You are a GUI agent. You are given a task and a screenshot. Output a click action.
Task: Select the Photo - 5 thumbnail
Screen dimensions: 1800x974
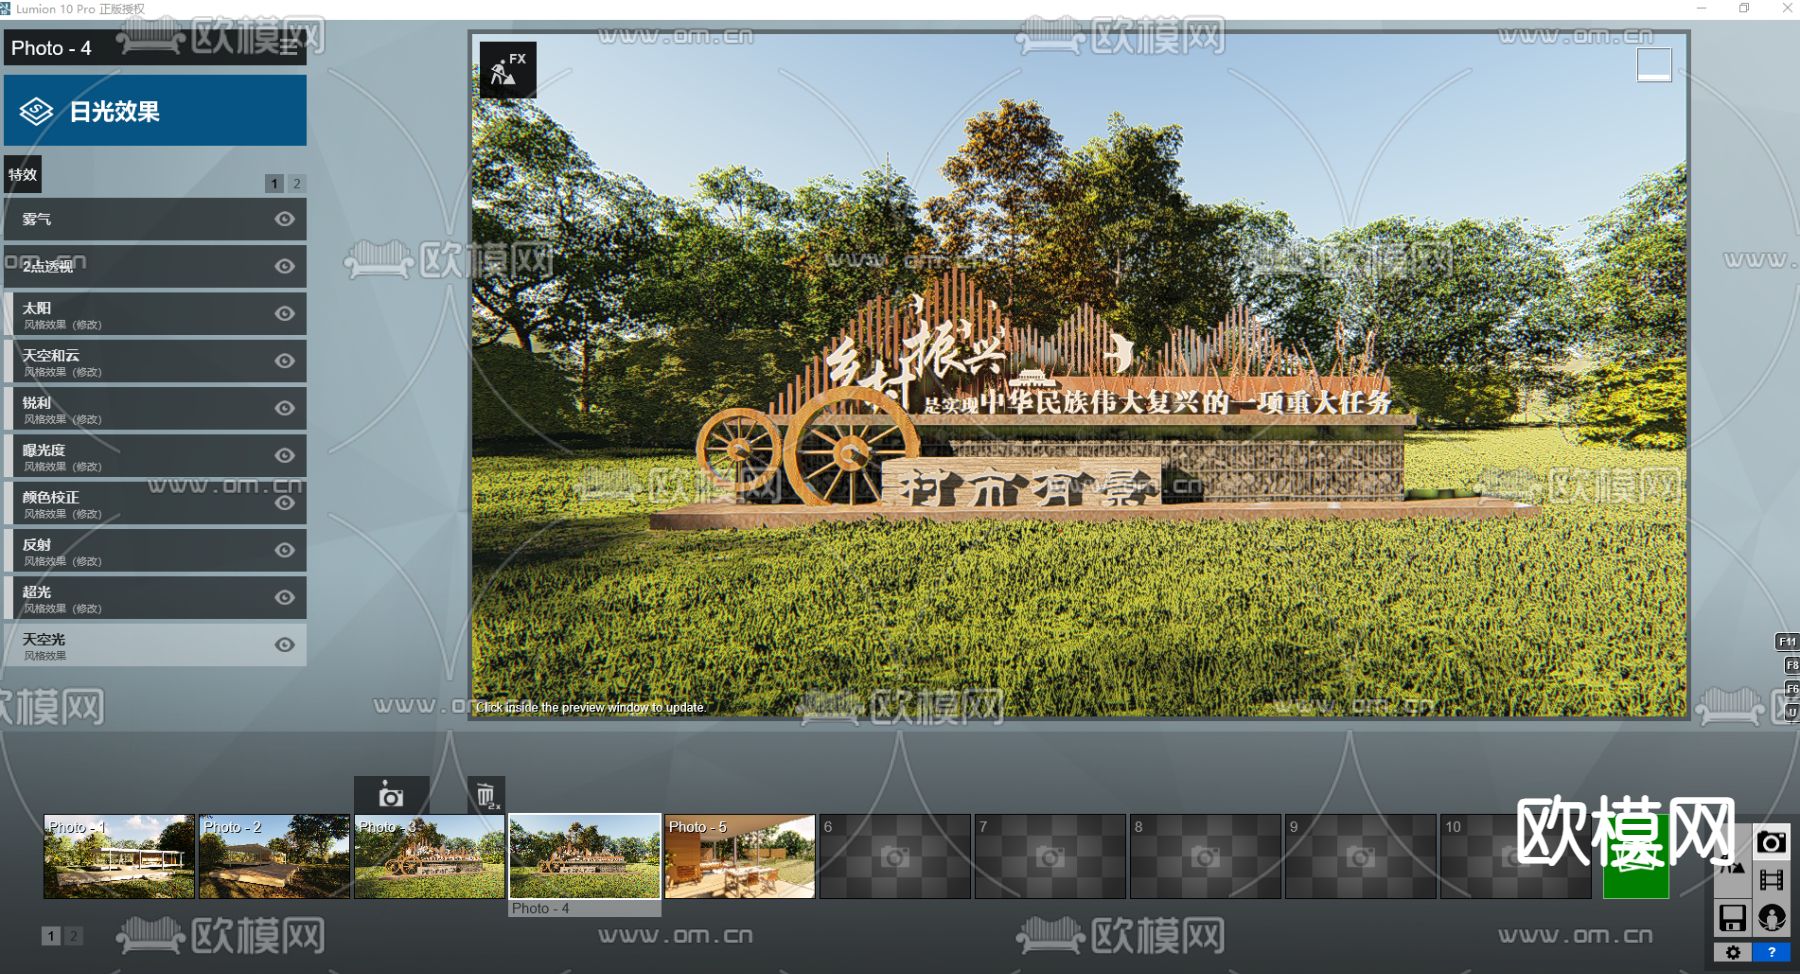[740, 856]
